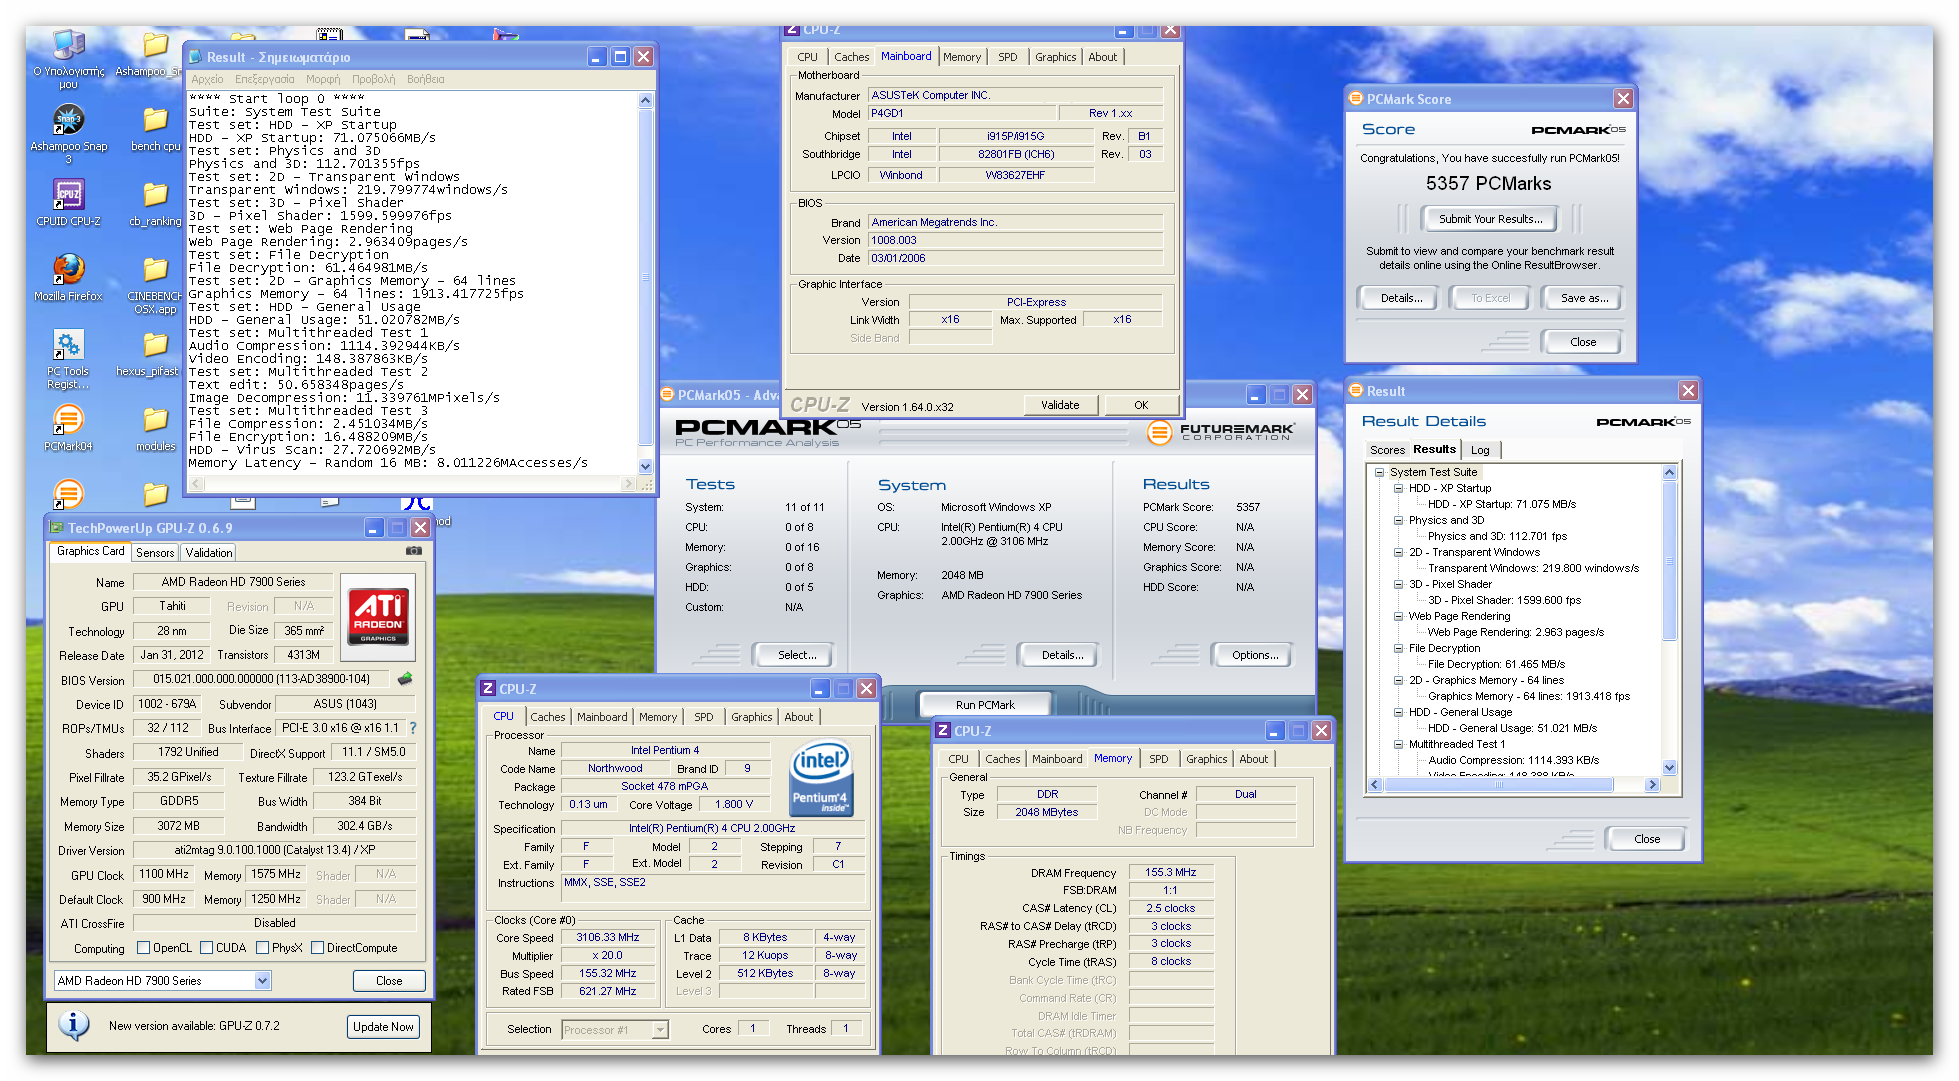Collapse the HDD - General Usage node
This screenshot has height=1081, width=1959.
tap(1398, 712)
